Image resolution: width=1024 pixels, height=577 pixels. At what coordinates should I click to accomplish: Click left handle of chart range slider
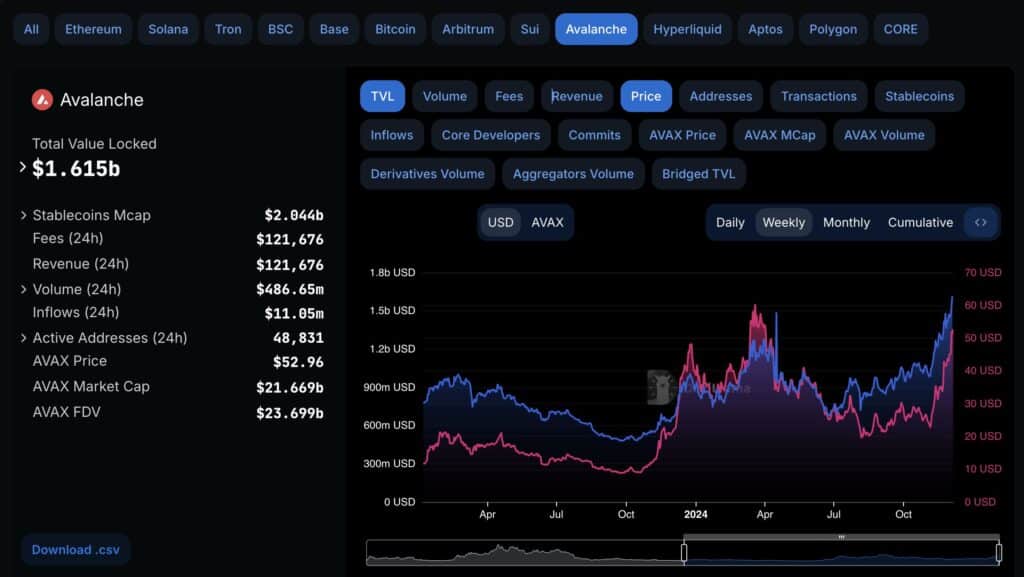[x=684, y=553]
